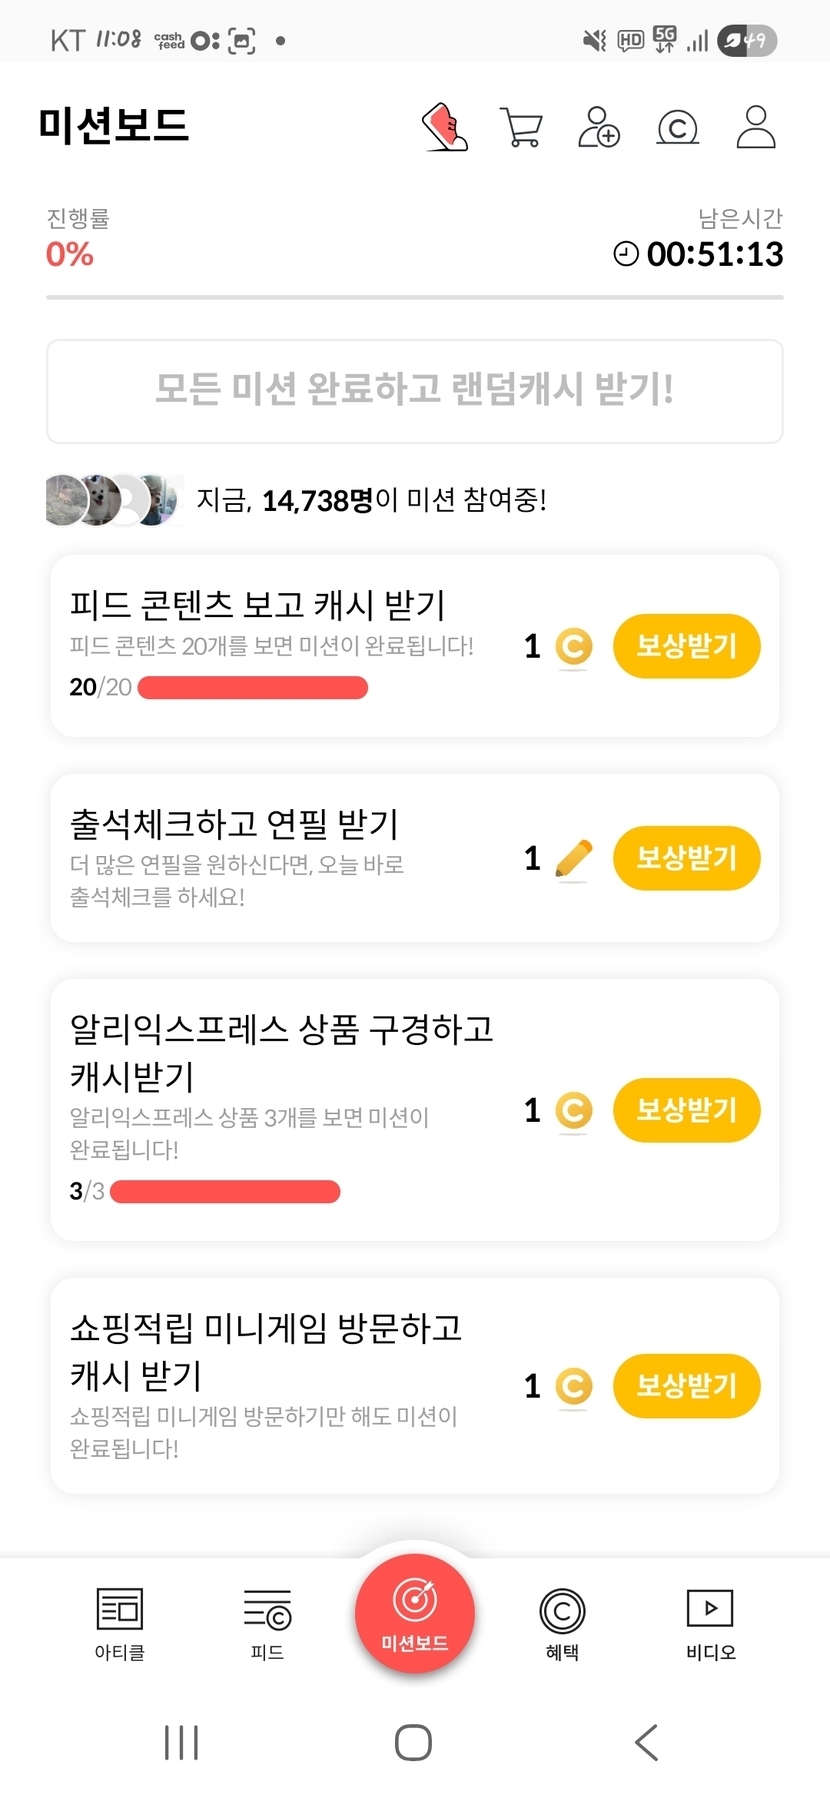The image size is (830, 1798).
Task: Claim reward for 알리익스프레스 mission
Action: [x=686, y=1110]
